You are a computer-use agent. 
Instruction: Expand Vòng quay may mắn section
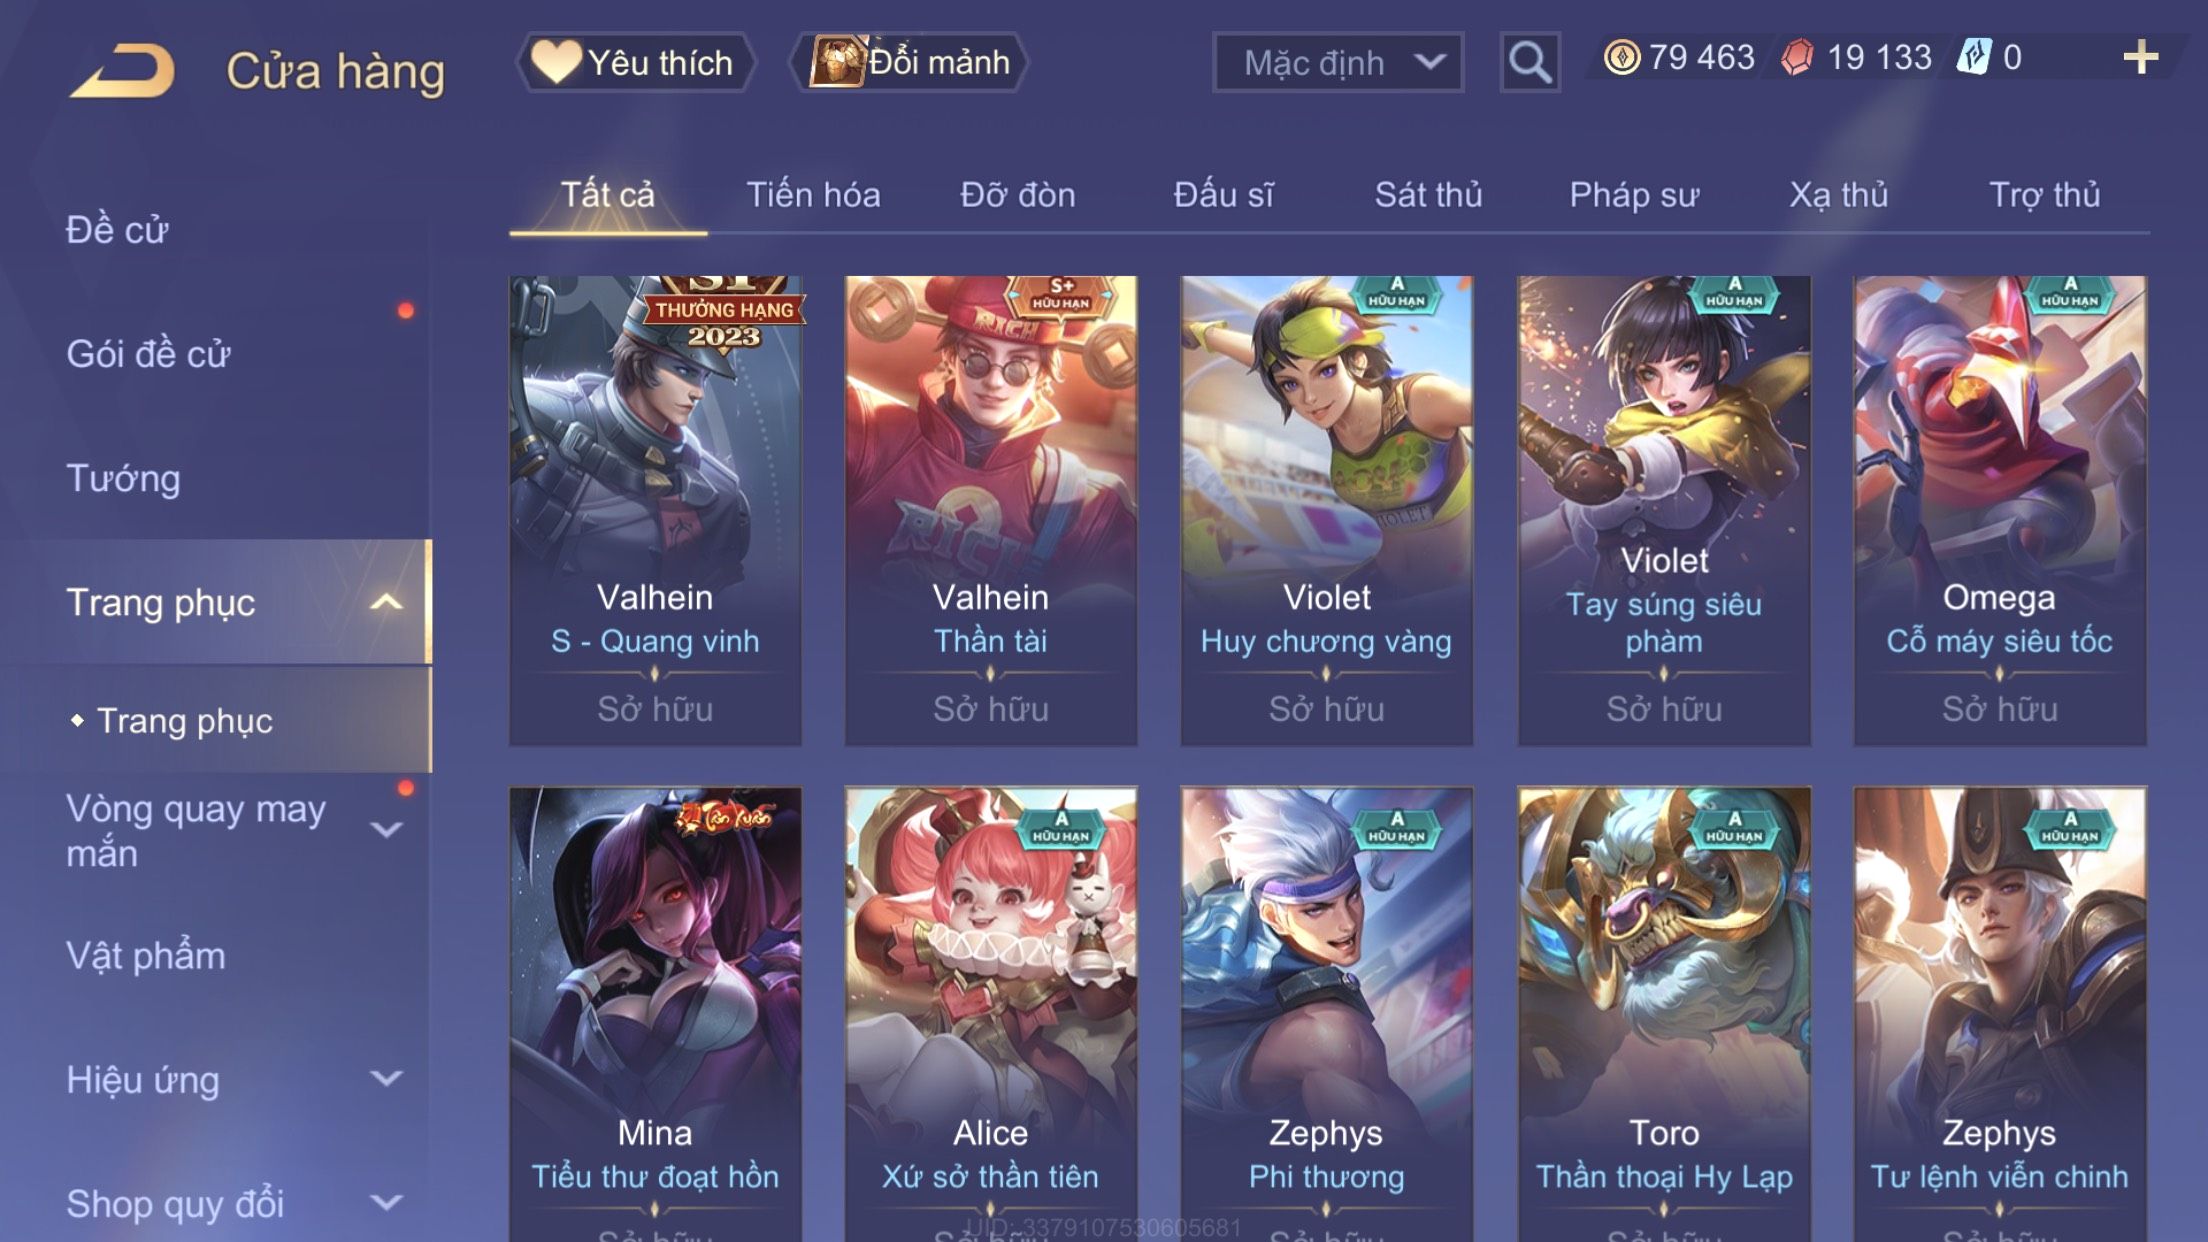pyautogui.click(x=386, y=830)
